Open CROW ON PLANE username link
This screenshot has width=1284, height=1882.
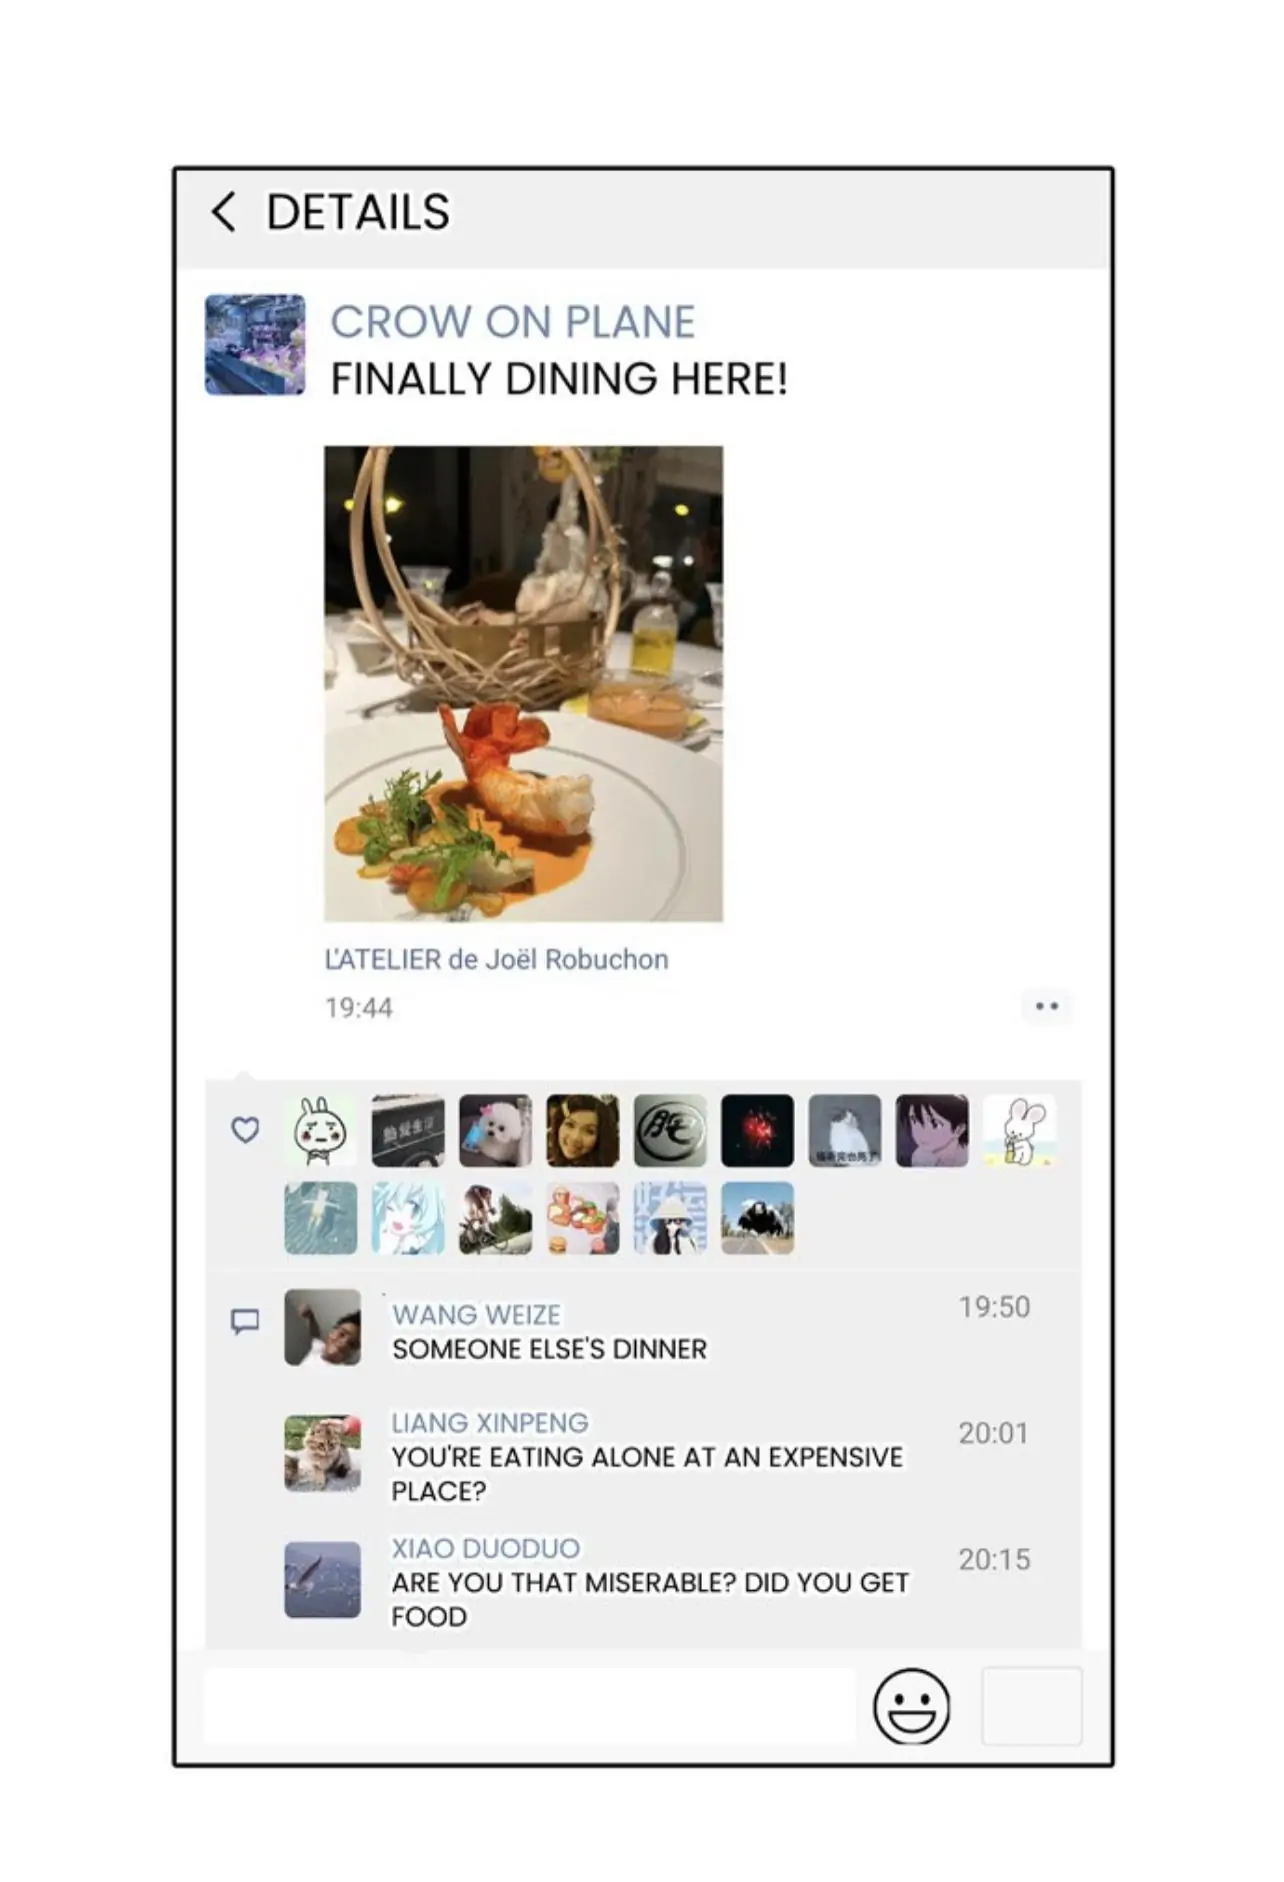click(x=512, y=322)
